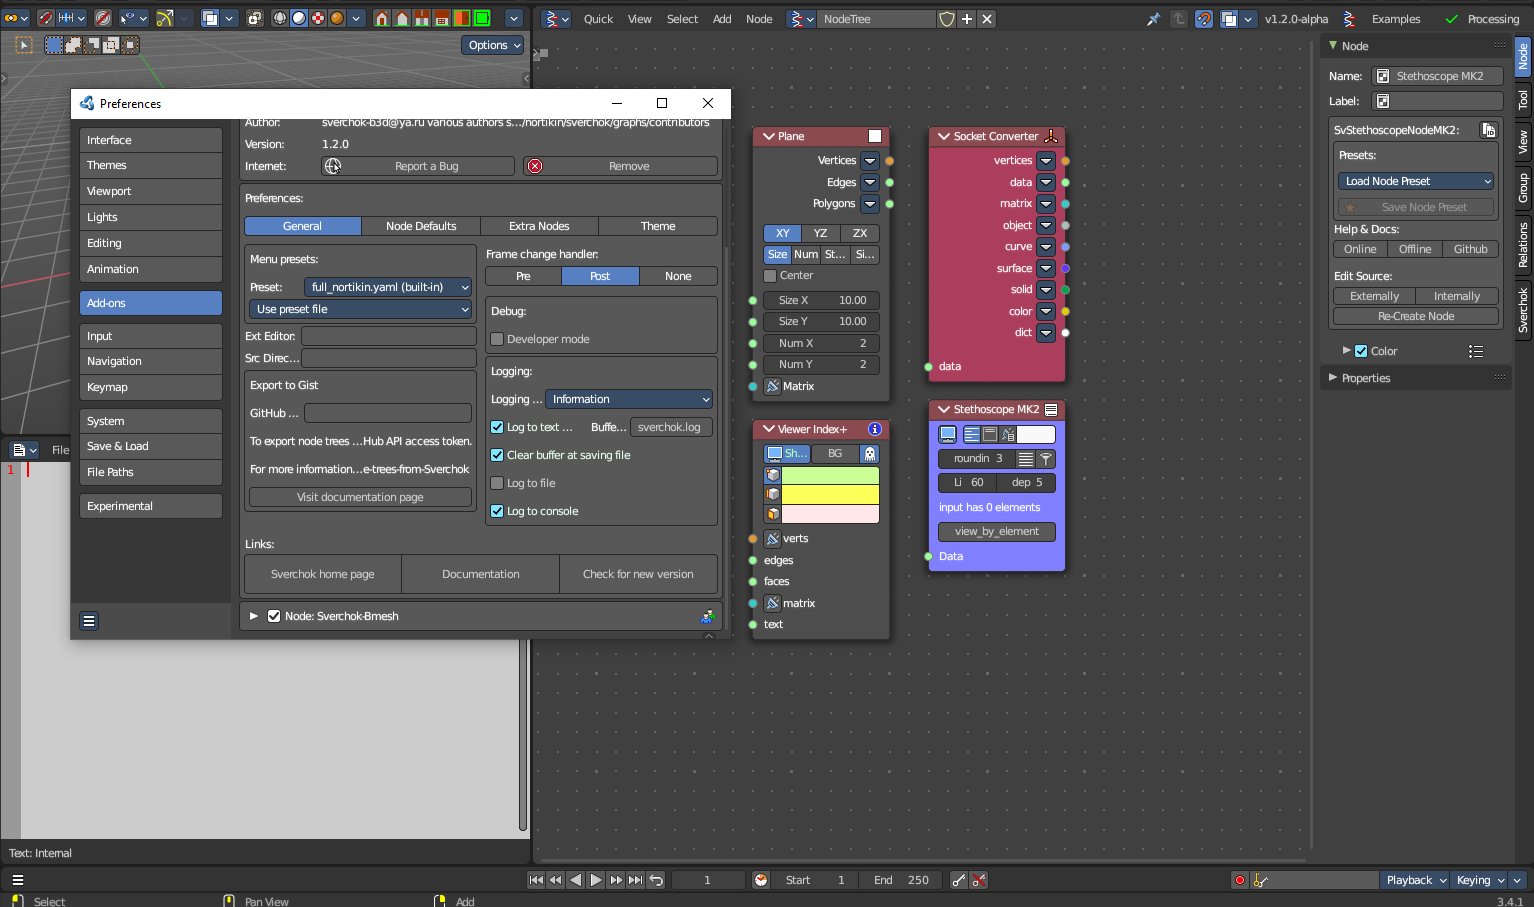
Task: Open the Add menu in node editor
Action: coord(721,18)
